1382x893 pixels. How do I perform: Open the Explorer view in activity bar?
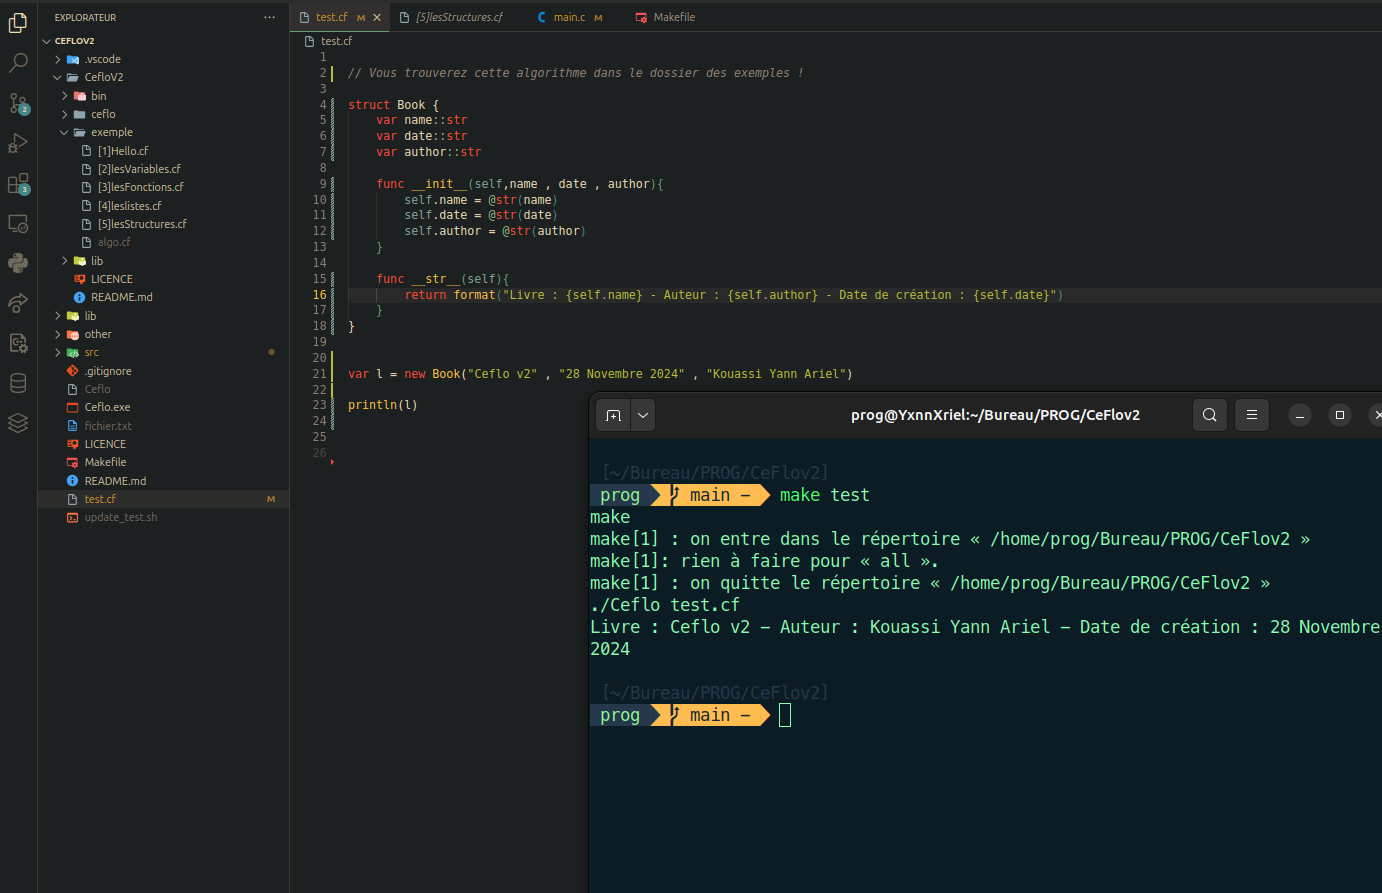click(x=18, y=22)
